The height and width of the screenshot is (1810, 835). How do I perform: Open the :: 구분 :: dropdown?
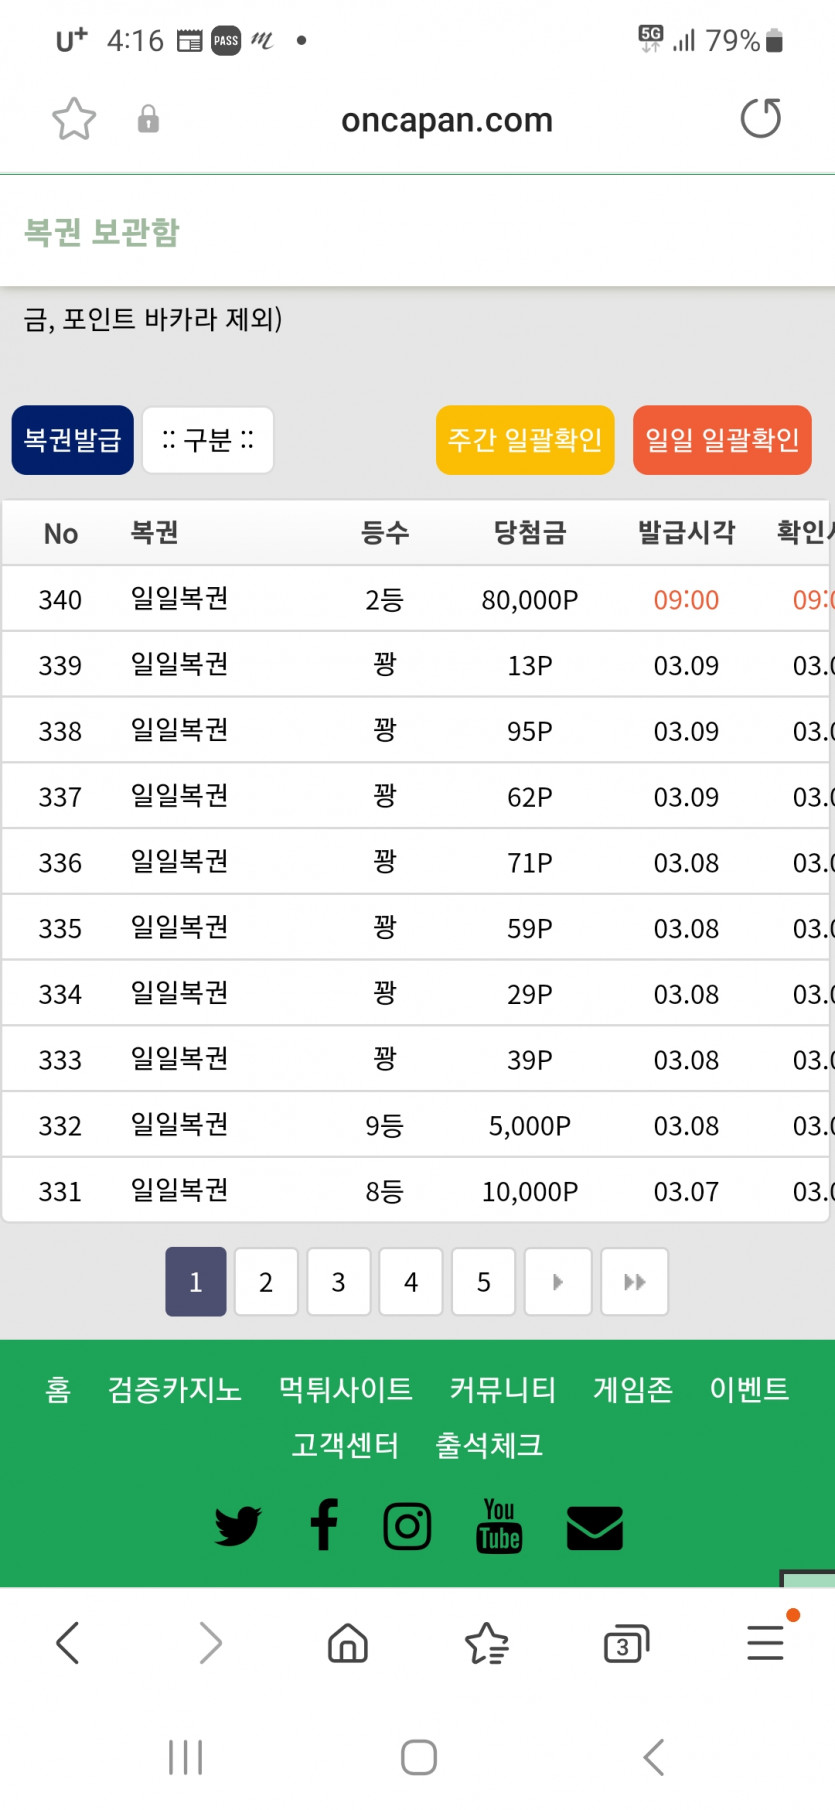pyautogui.click(x=208, y=440)
